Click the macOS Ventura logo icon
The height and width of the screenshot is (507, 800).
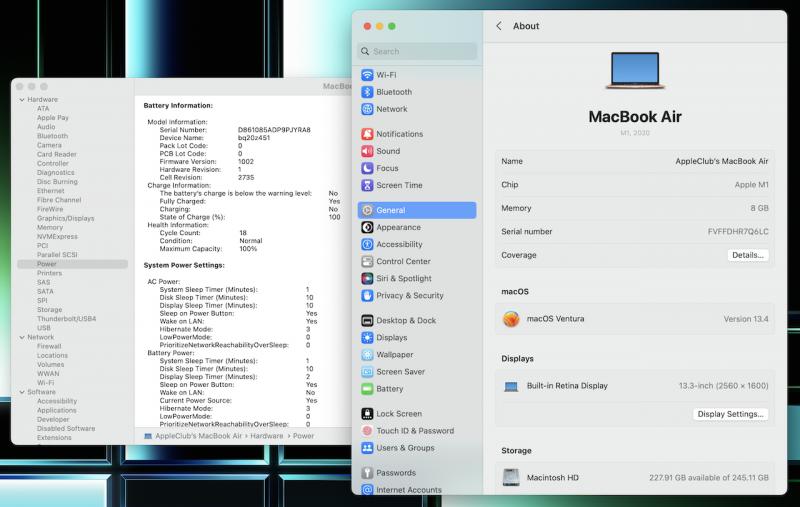point(511,319)
